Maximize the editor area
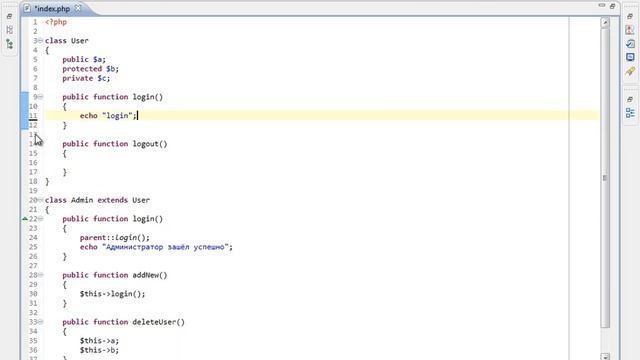This screenshot has height=360, width=640. click(x=612, y=6)
